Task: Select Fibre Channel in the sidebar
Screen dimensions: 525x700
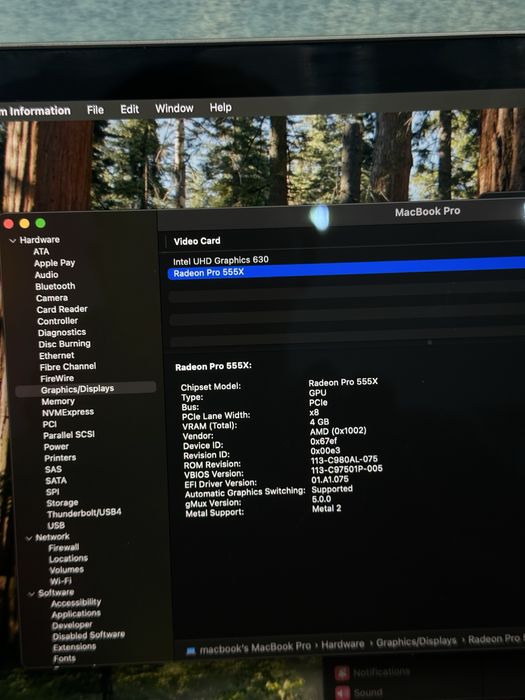Action: tap(68, 367)
